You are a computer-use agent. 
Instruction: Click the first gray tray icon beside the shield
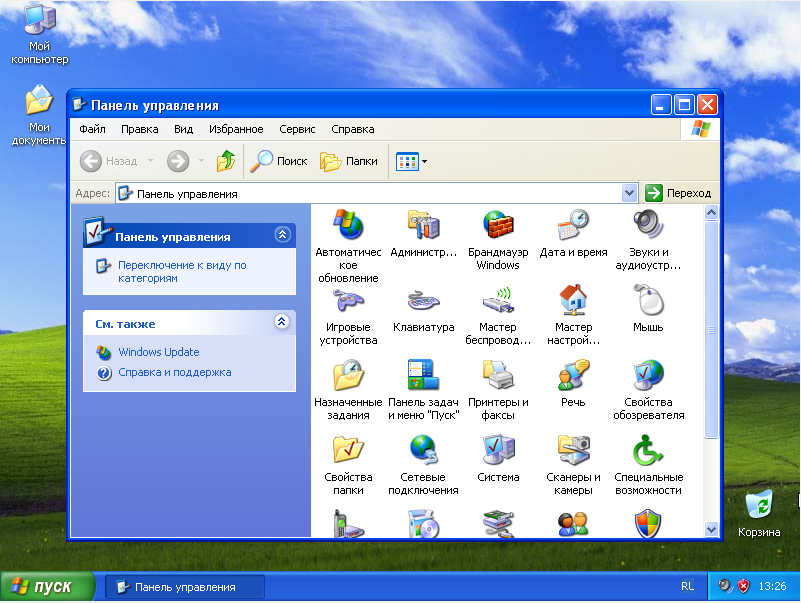[x=724, y=586]
